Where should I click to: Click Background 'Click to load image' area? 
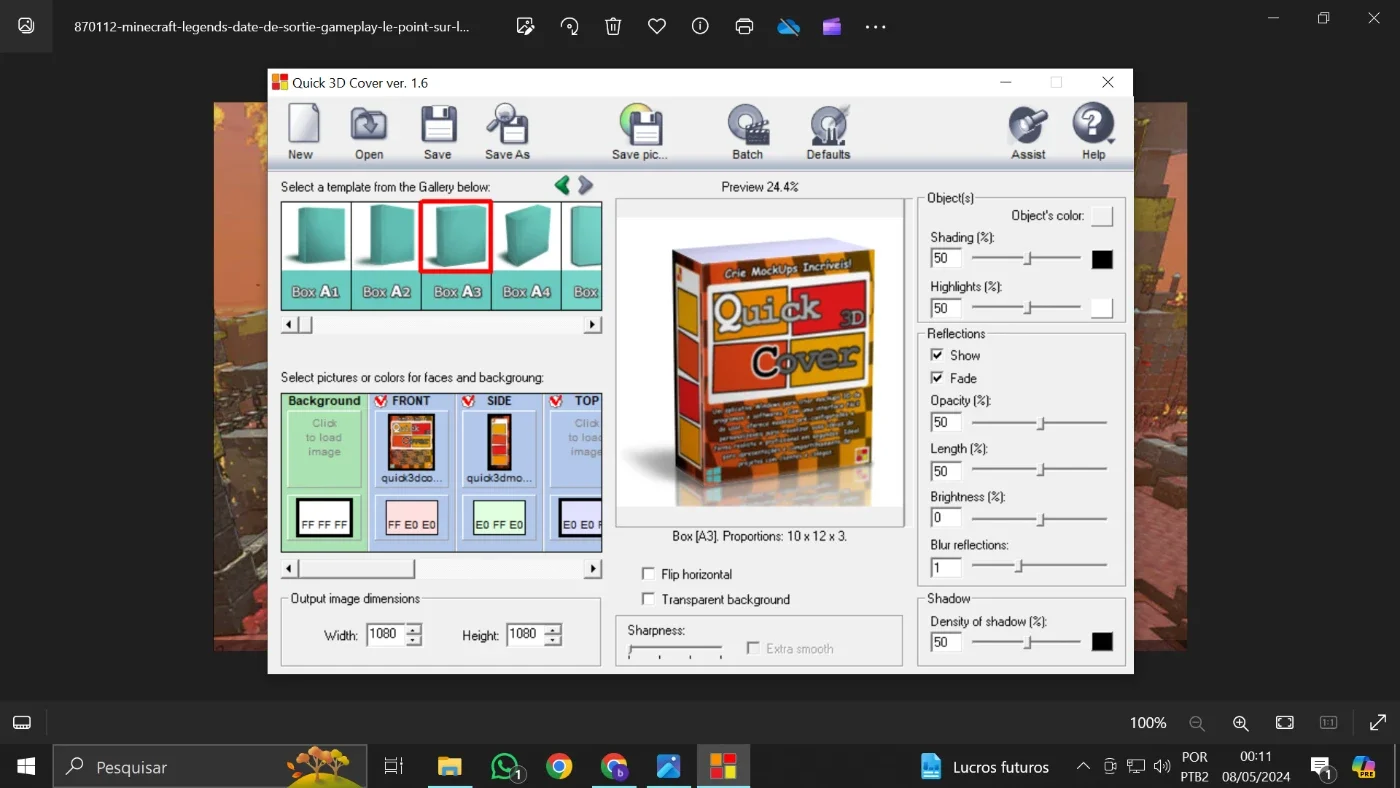pyautogui.click(x=324, y=448)
